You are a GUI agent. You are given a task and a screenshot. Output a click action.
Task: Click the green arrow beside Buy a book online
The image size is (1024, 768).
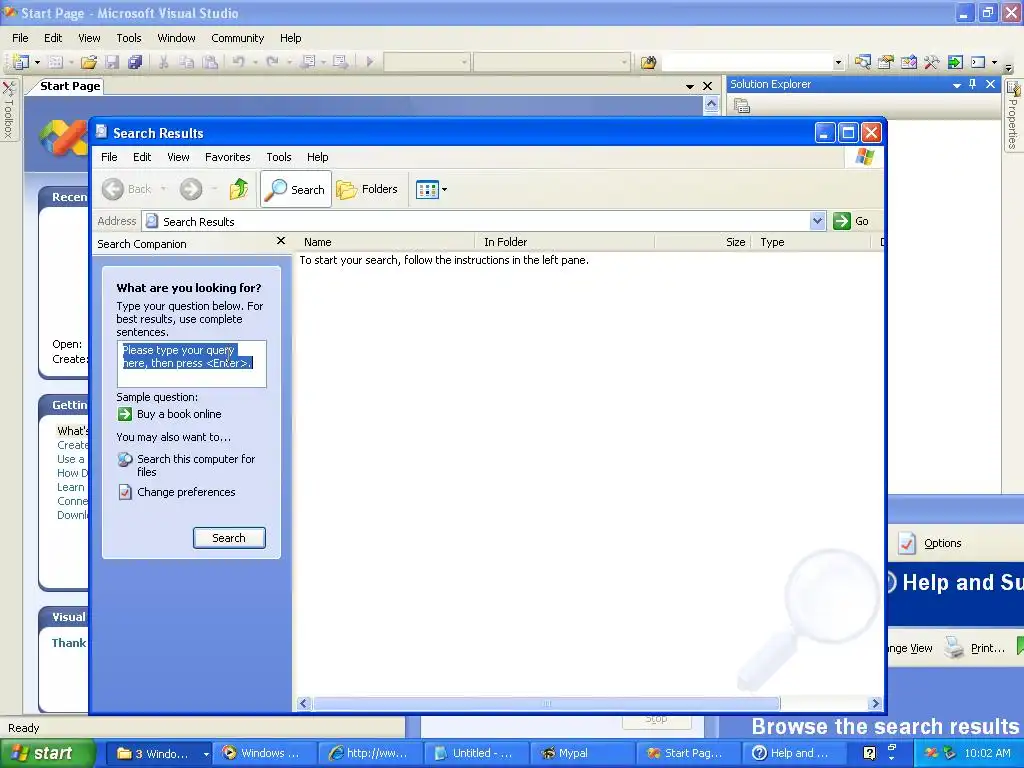[124, 414]
